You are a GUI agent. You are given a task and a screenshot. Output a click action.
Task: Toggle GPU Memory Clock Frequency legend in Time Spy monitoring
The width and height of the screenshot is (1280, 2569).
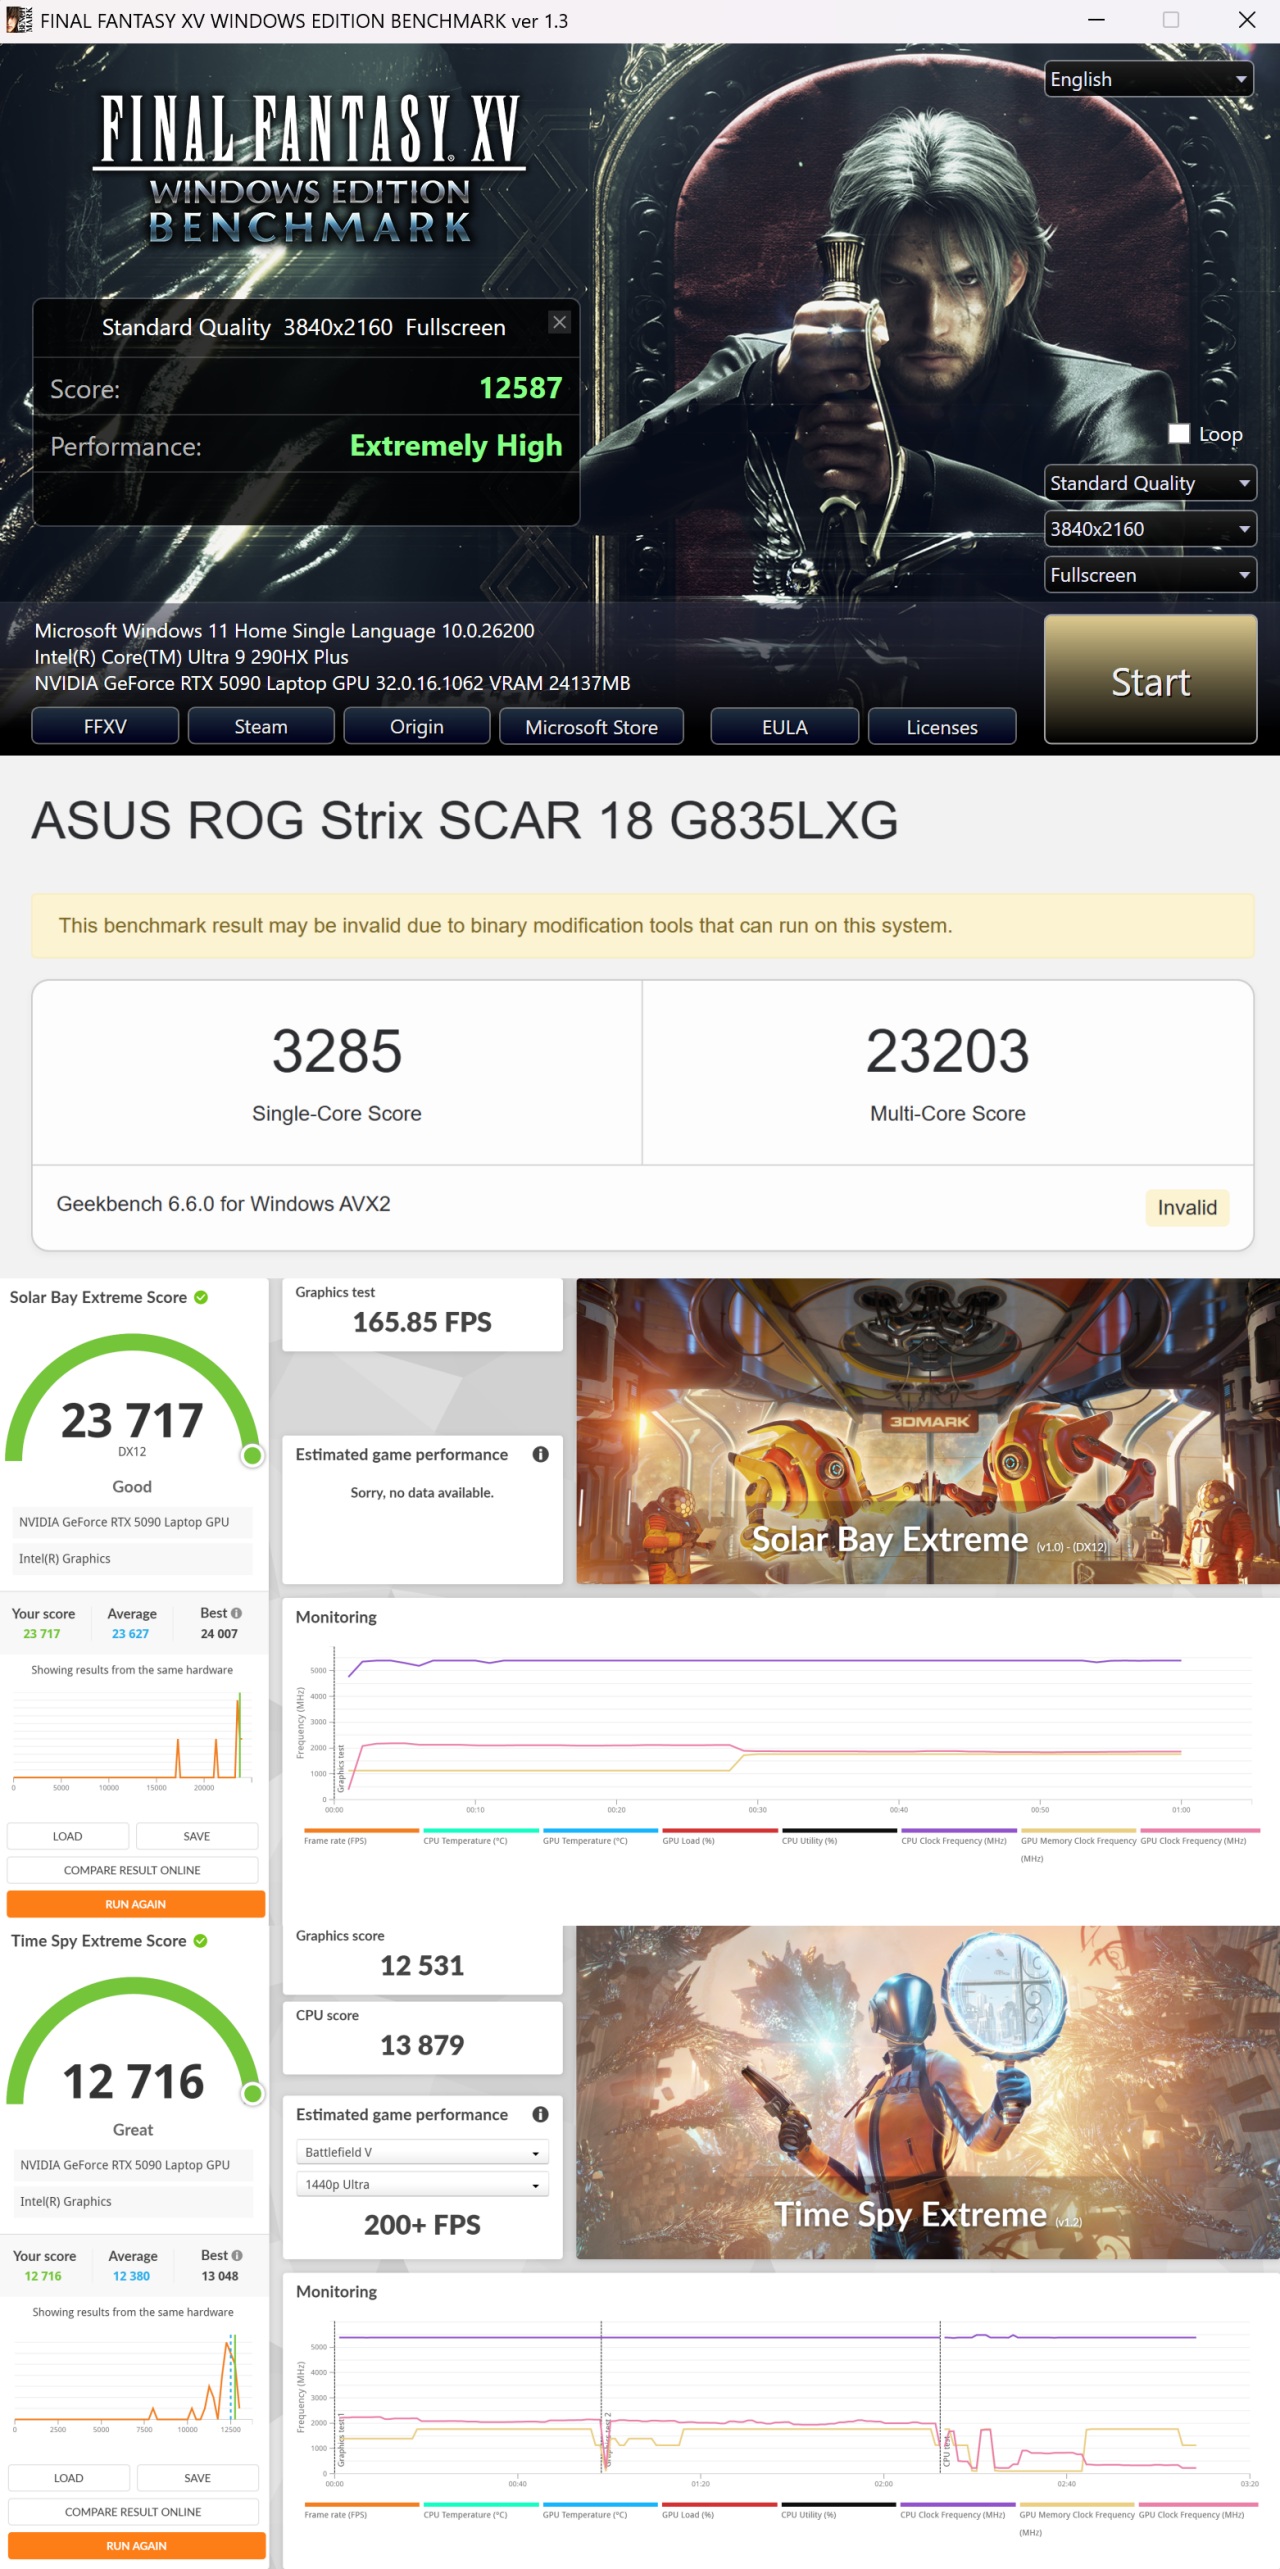click(1077, 2518)
